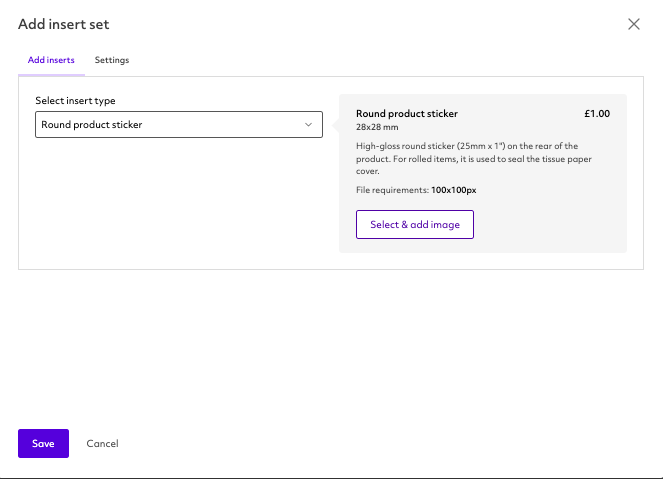
Task: Select the Add inserts tab
Action: (x=51, y=60)
